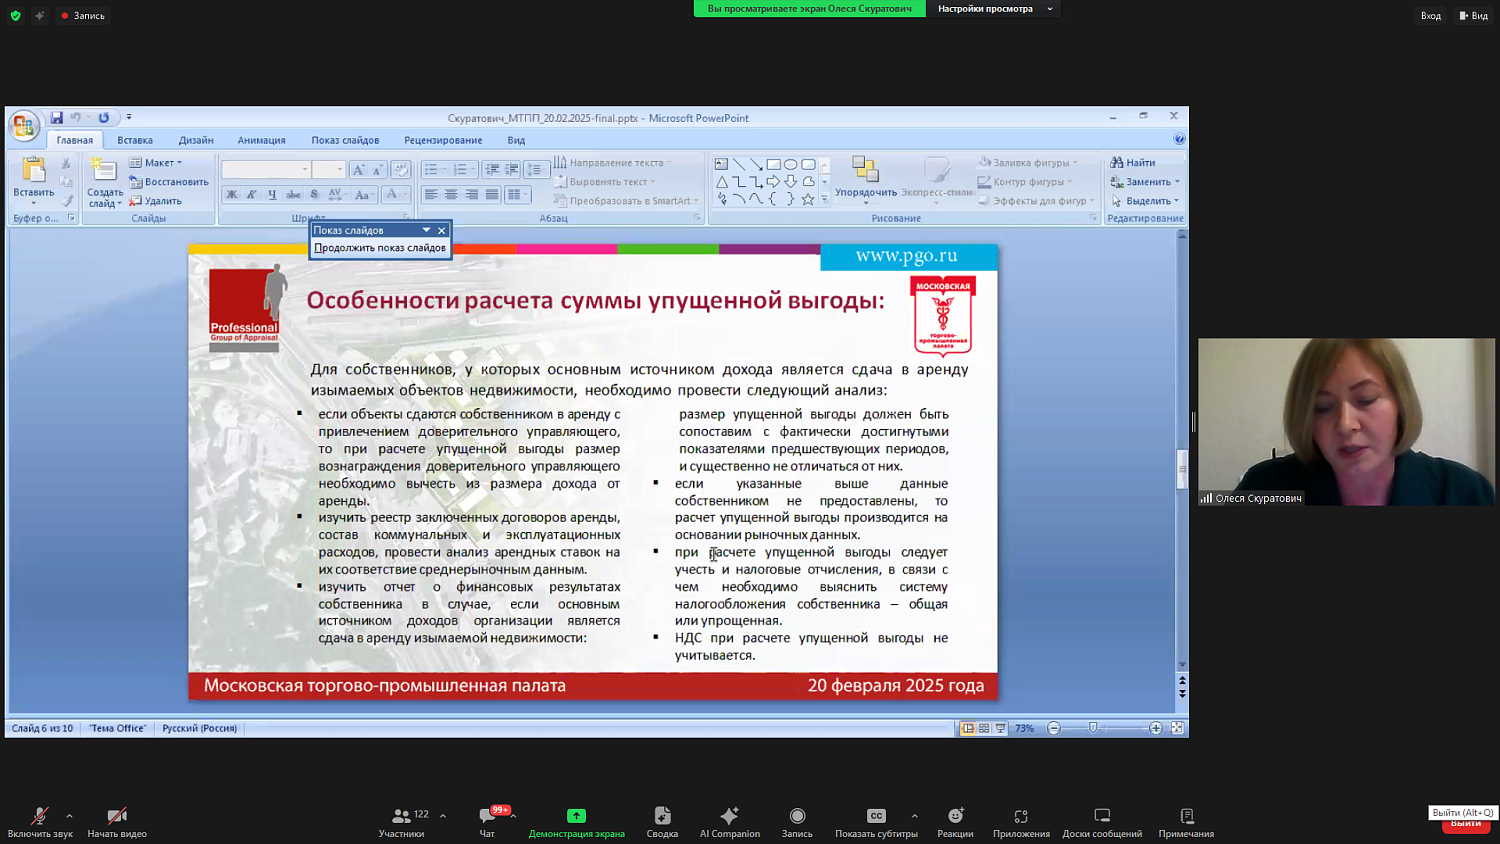Image resolution: width=1500 pixels, height=844 pixels.
Task: Open the Whiteboards (Доски сообщений) icon
Action: tap(1102, 817)
